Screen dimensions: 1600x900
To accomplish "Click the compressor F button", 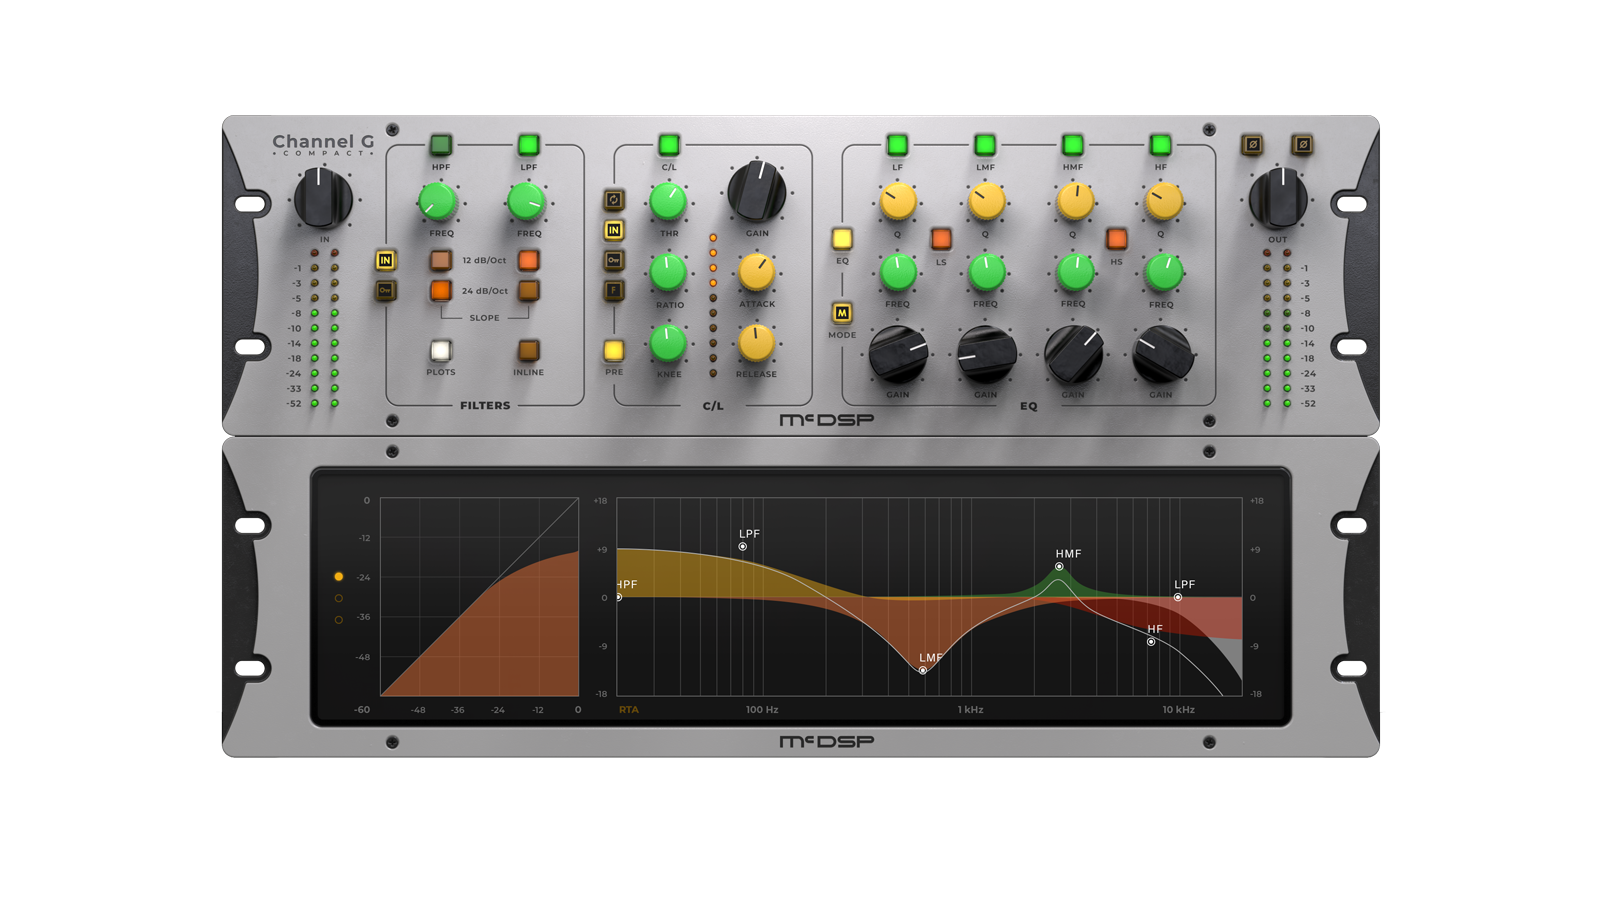I will (x=614, y=290).
